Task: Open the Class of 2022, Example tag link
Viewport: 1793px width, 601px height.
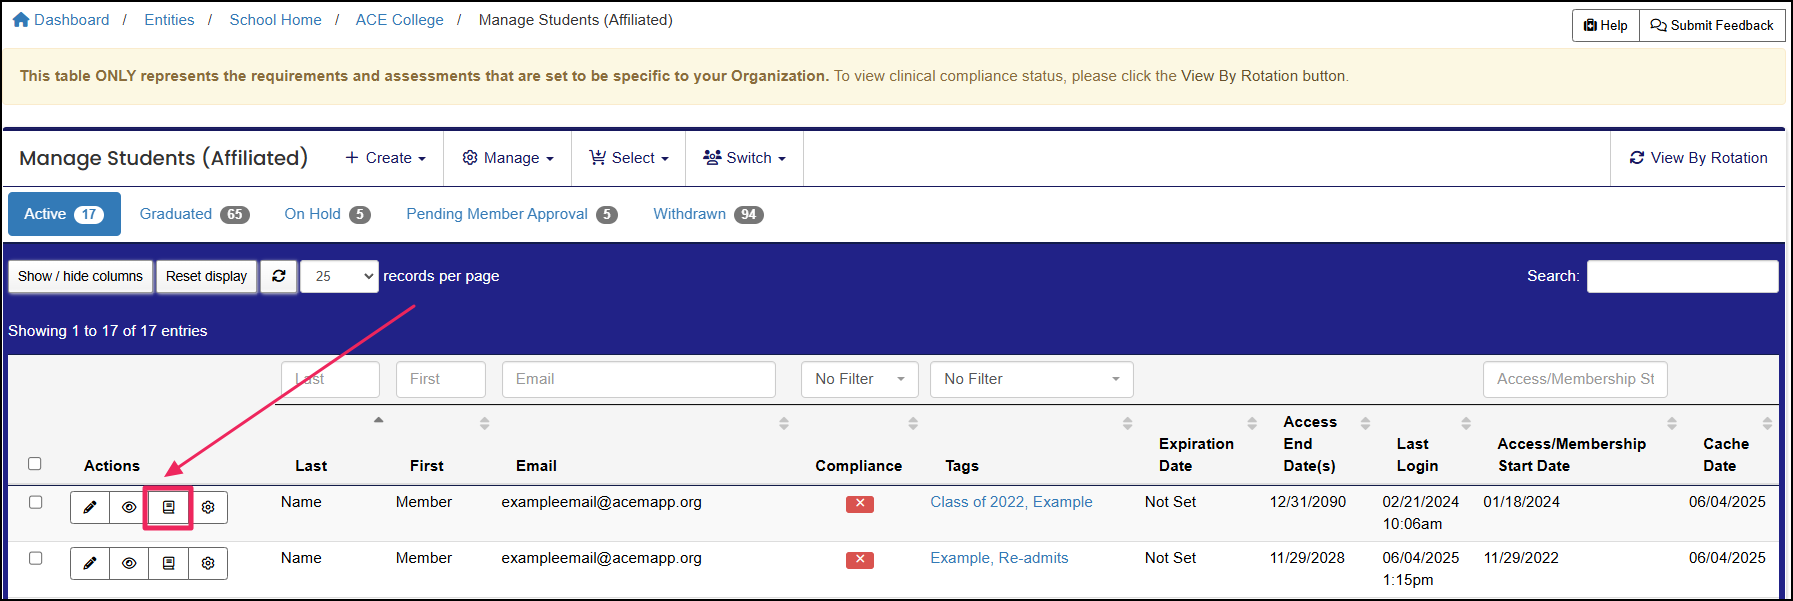Action: (x=1011, y=502)
